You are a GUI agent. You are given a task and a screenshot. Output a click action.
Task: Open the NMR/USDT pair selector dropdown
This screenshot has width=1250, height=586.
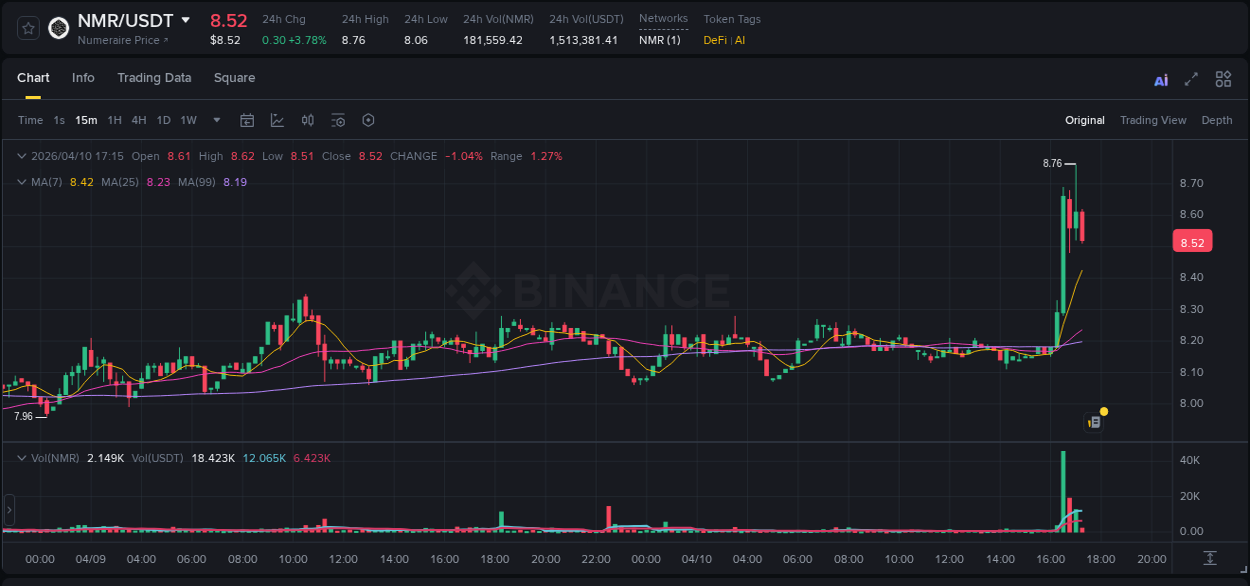pos(186,20)
